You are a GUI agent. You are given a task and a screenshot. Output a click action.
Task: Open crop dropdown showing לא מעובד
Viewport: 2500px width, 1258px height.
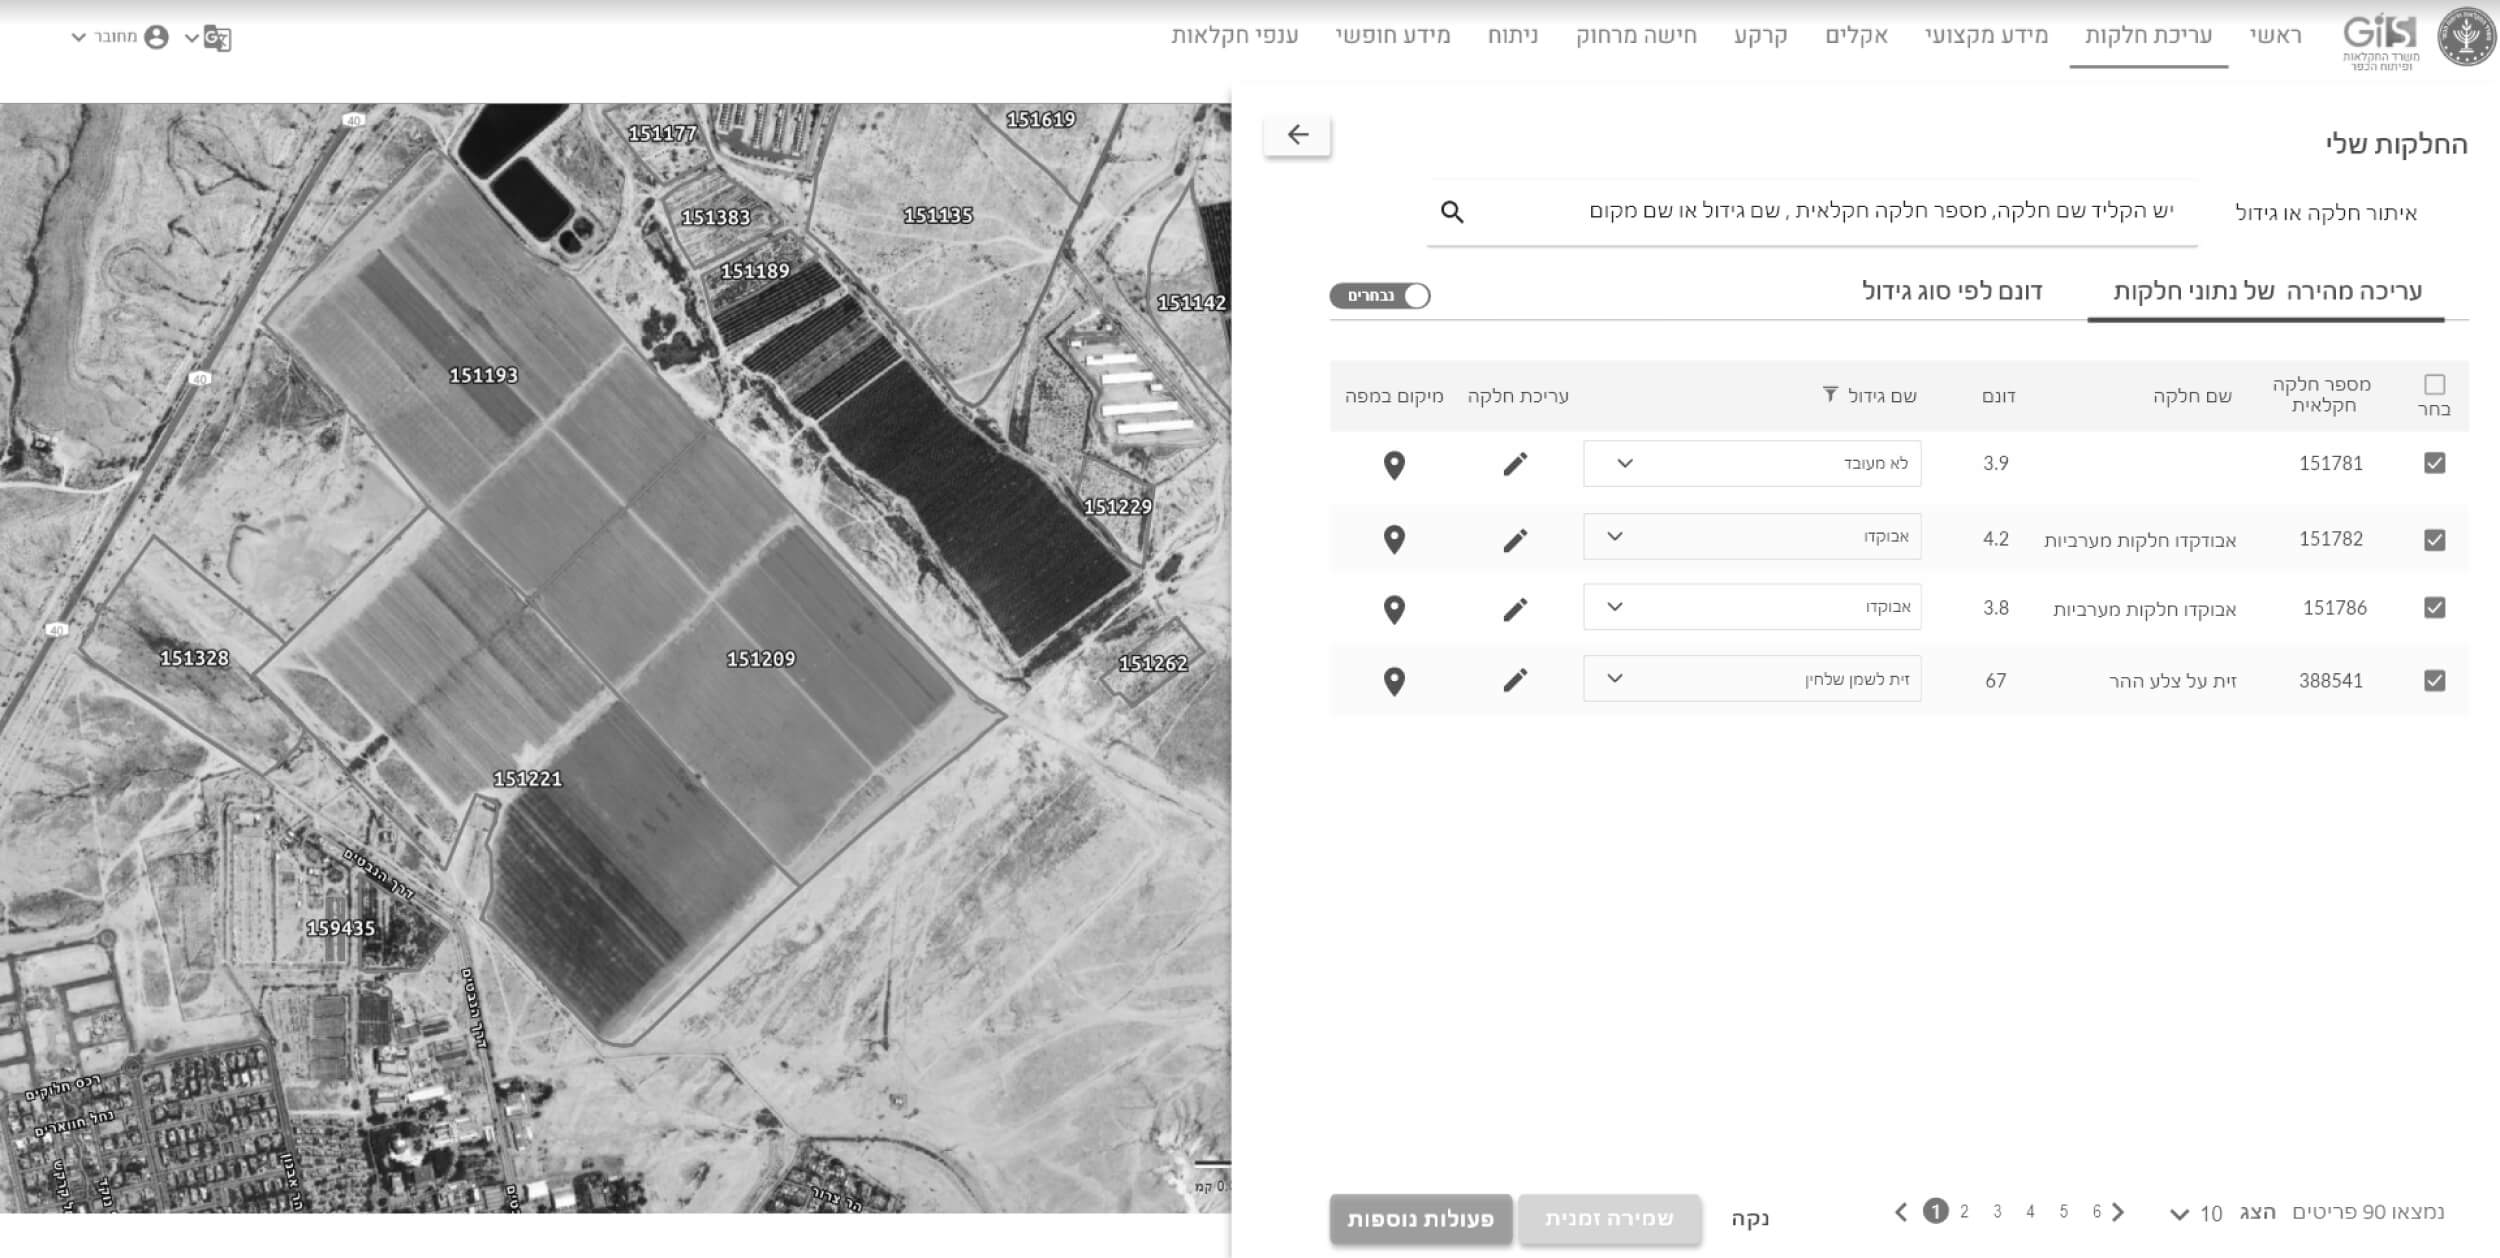(x=1752, y=464)
